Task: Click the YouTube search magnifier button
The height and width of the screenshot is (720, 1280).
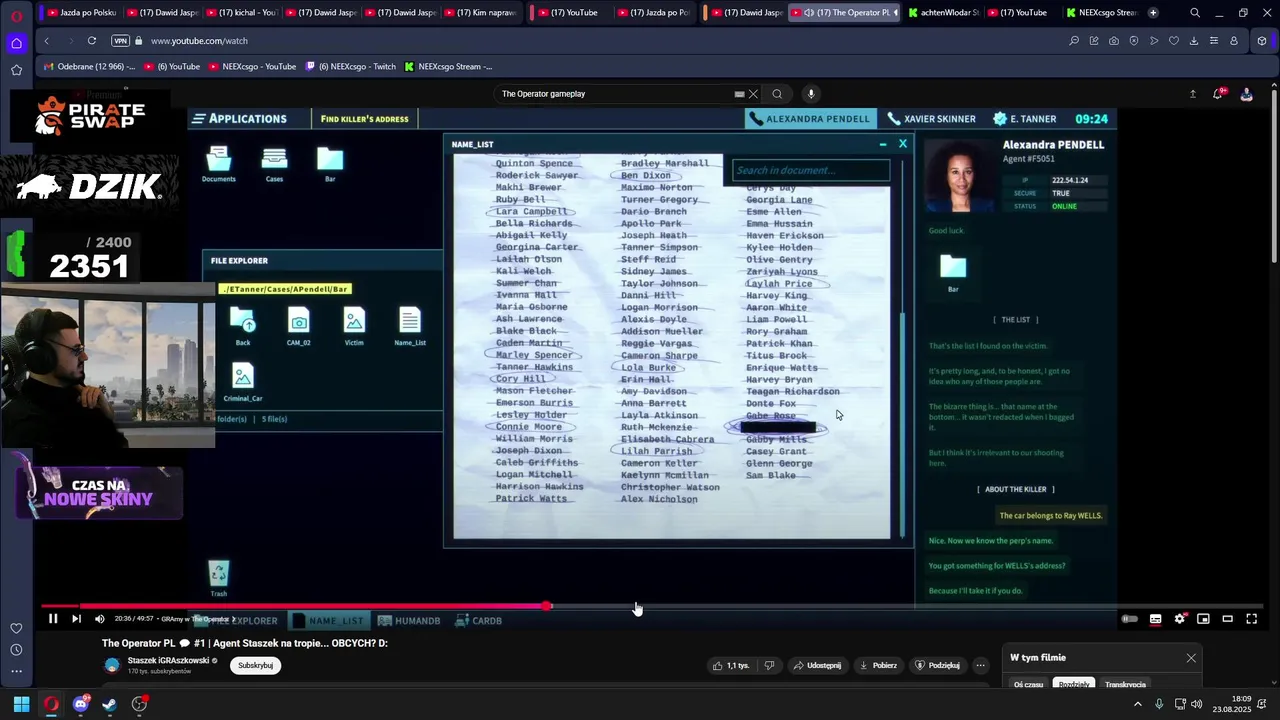Action: pos(777,94)
